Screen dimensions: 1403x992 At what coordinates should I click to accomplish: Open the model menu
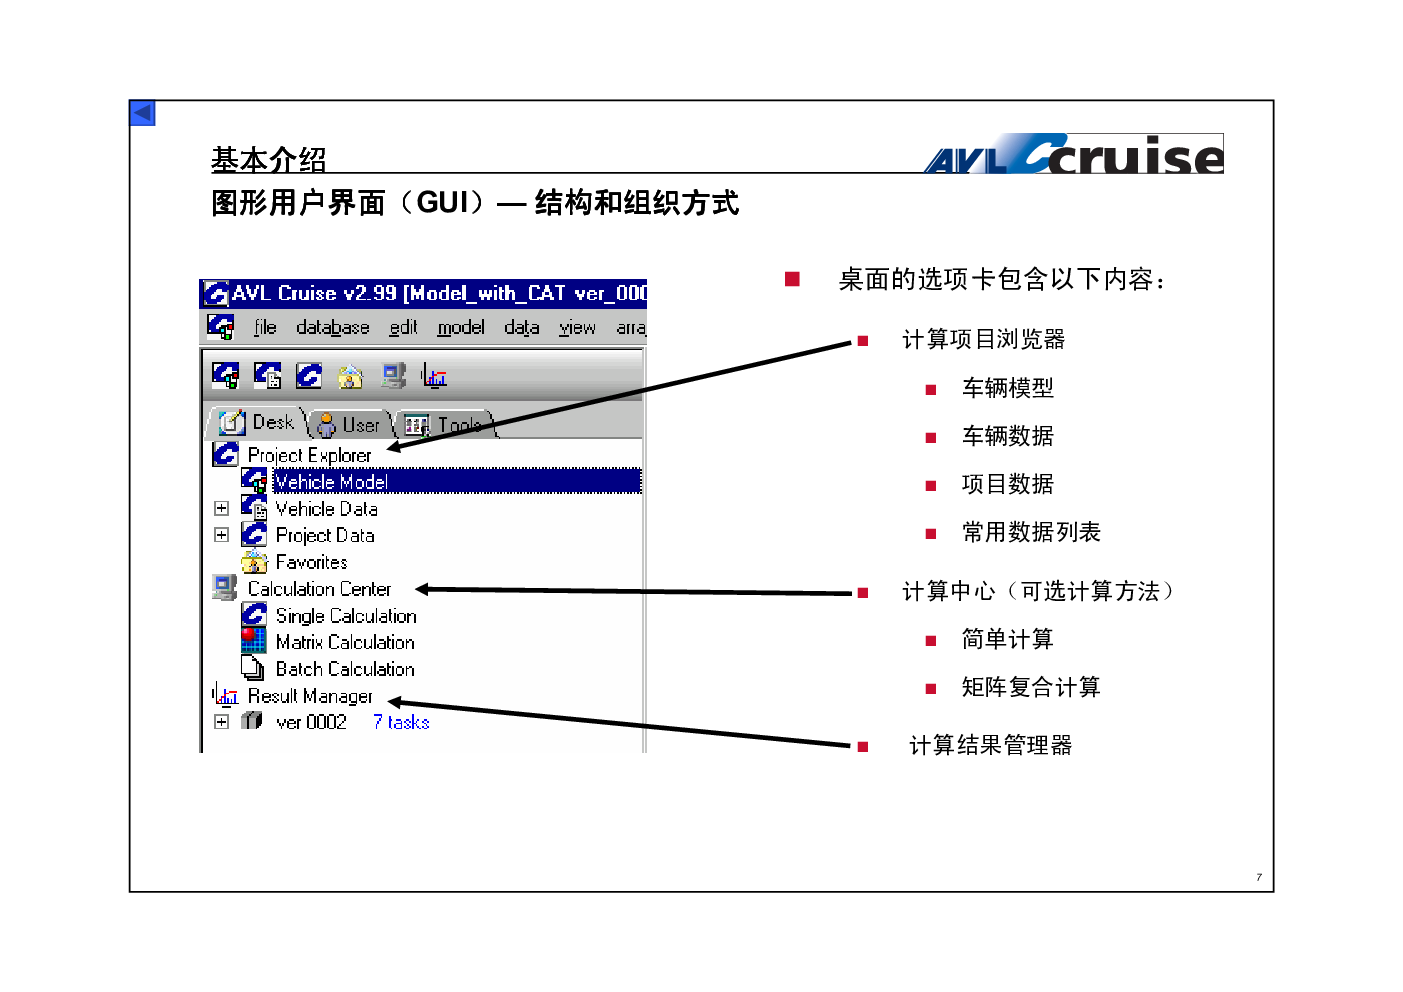461,327
